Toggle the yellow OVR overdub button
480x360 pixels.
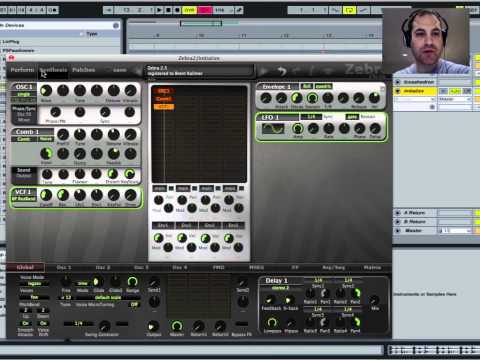(x=189, y=10)
